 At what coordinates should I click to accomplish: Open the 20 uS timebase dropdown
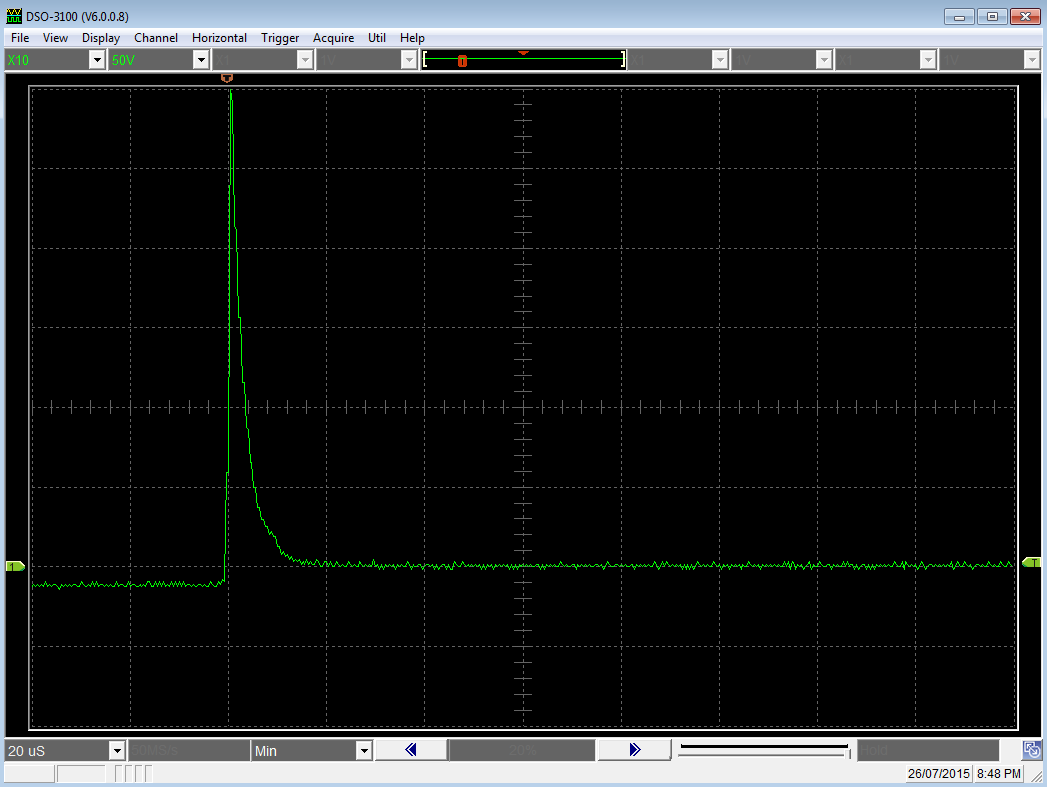tap(117, 751)
